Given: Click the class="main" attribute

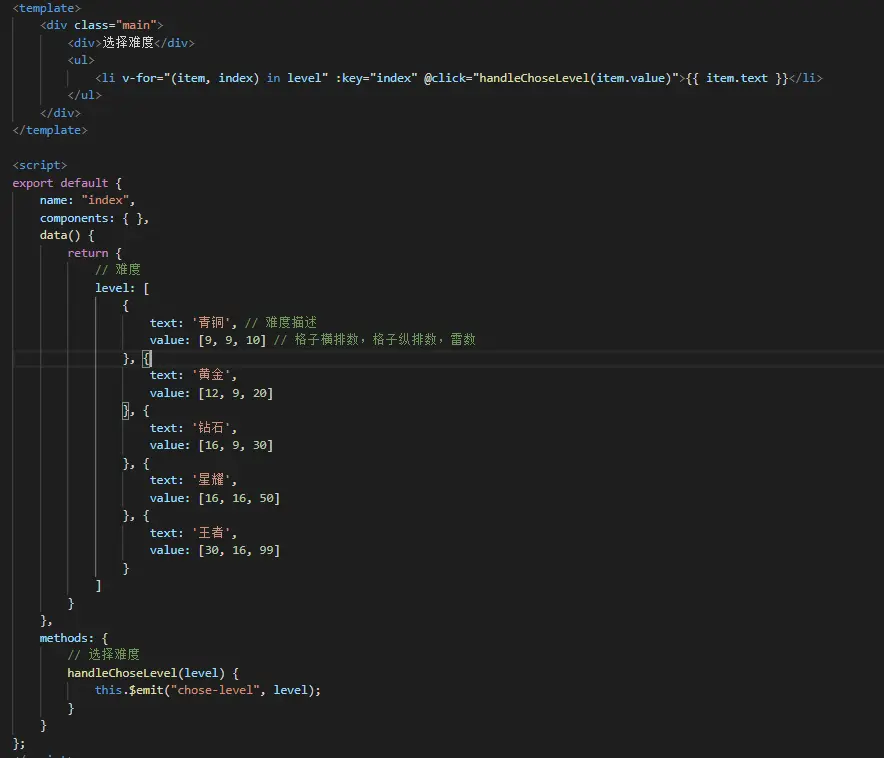Looking at the screenshot, I should coord(115,25).
